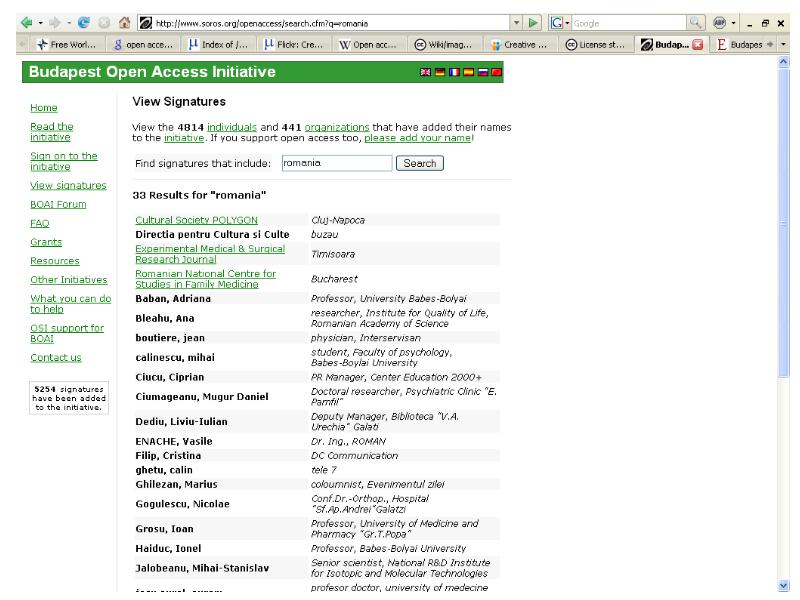Open OSI support for BOAI link

pos(67,333)
